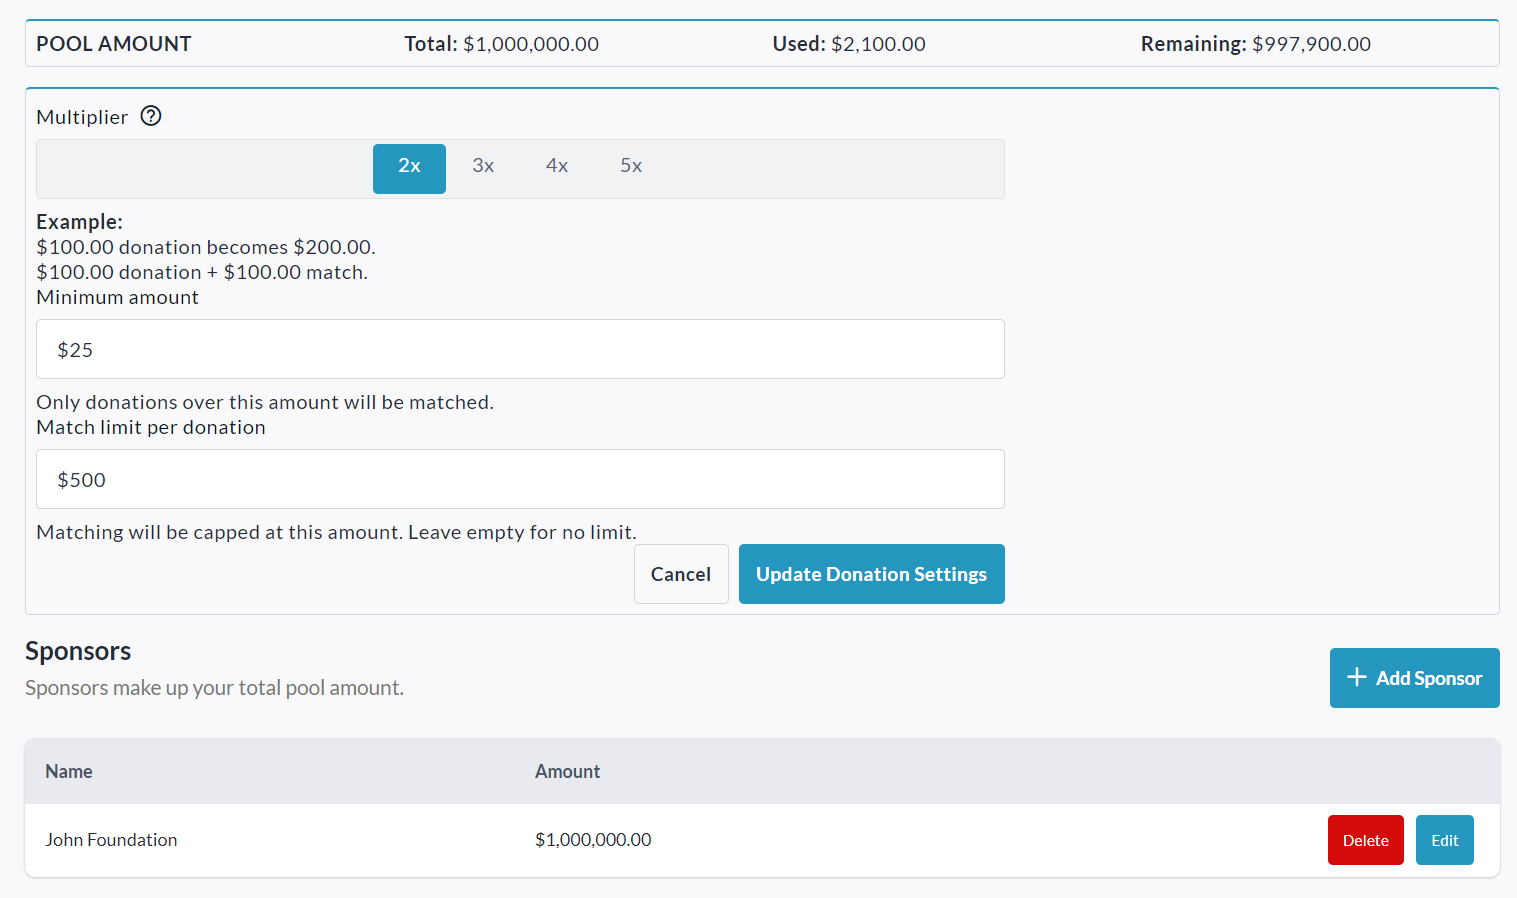Click the Match limit per donation field

520,479
